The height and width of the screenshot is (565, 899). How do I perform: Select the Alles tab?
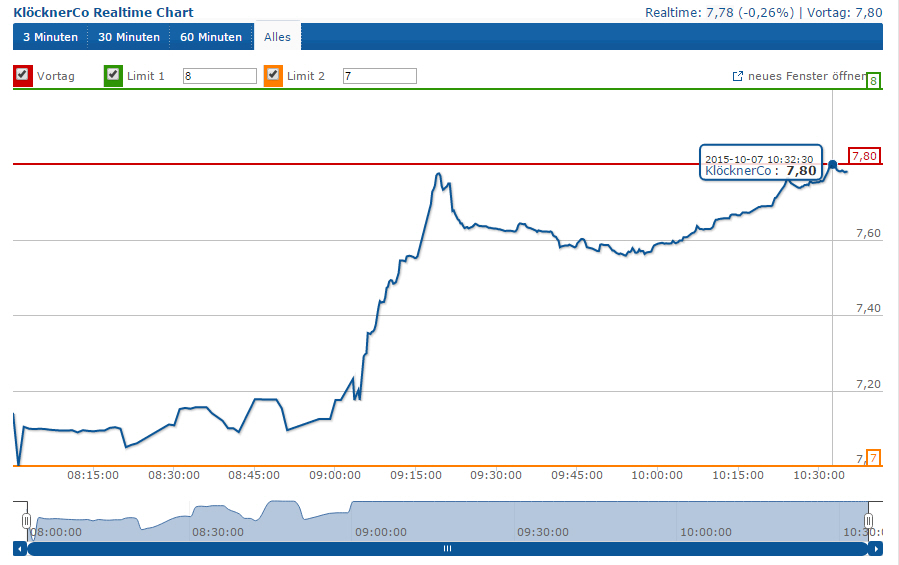(277, 37)
